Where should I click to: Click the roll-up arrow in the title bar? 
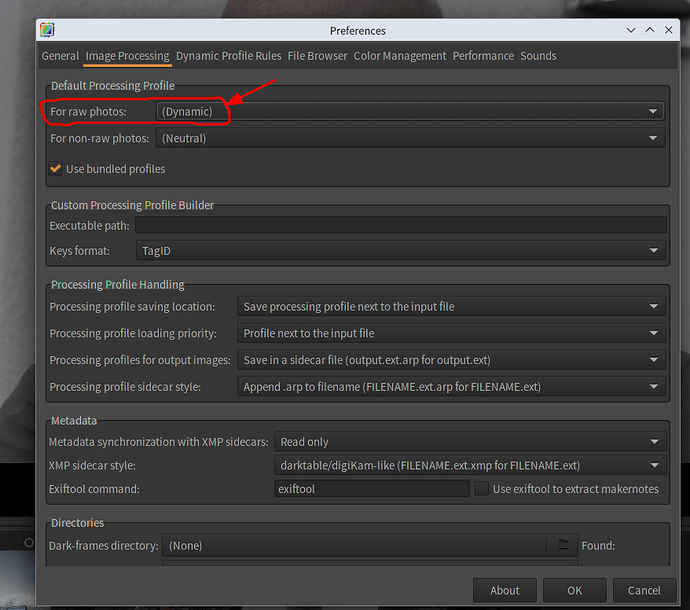[x=650, y=30]
